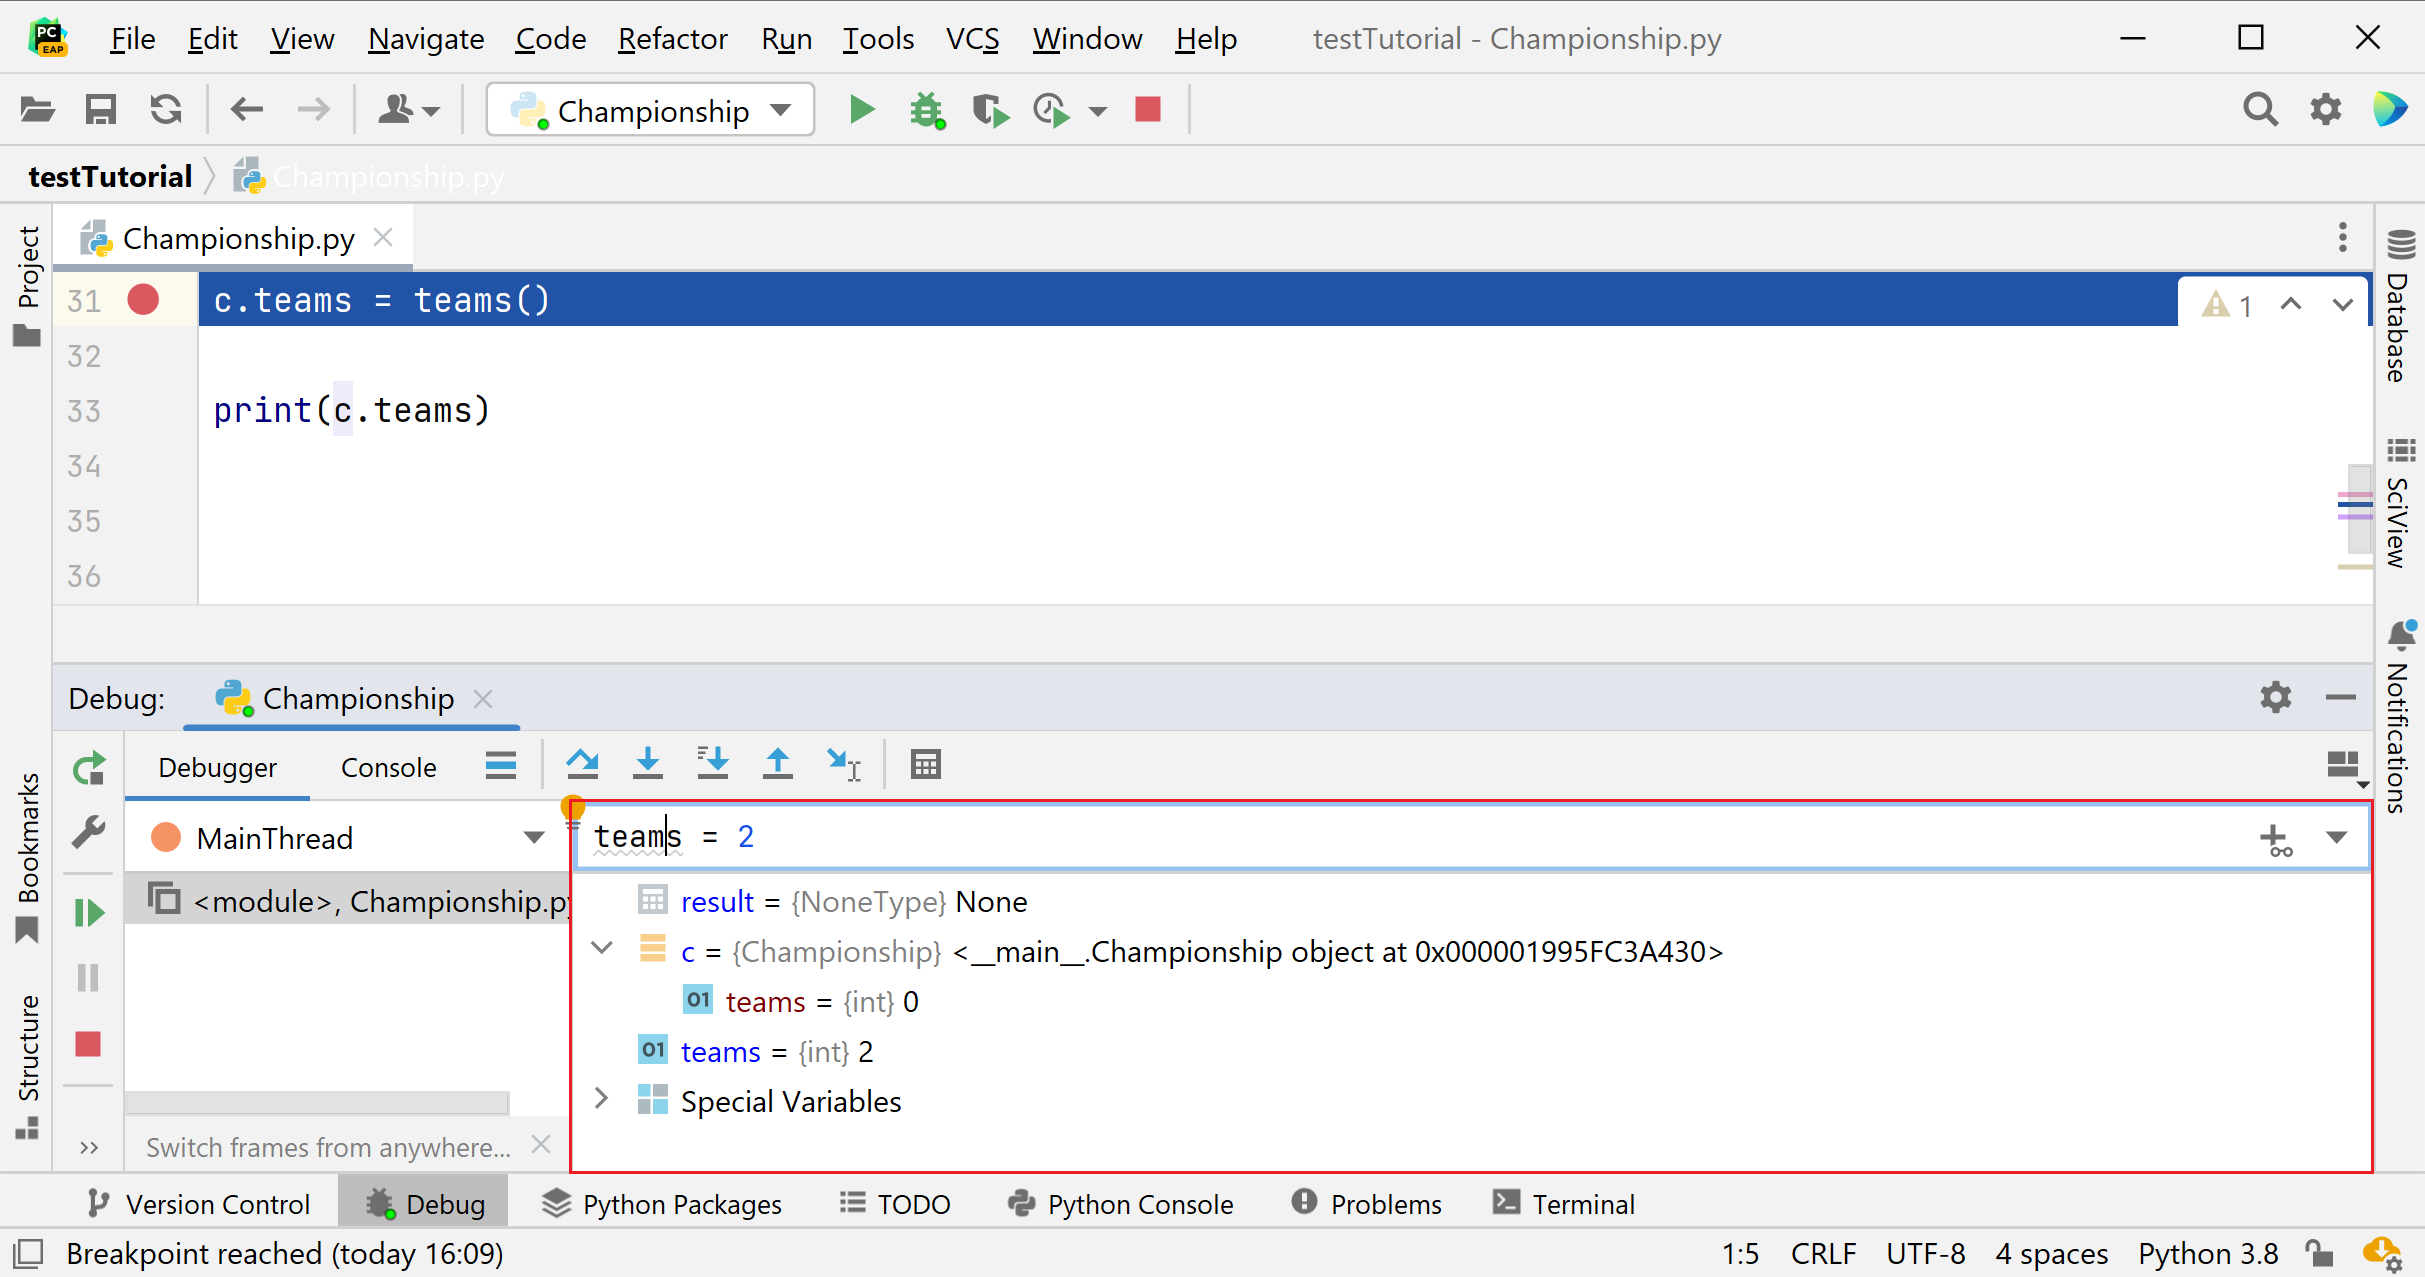Click the Resume Program icon
This screenshot has height=1277, width=2425.
point(88,912)
